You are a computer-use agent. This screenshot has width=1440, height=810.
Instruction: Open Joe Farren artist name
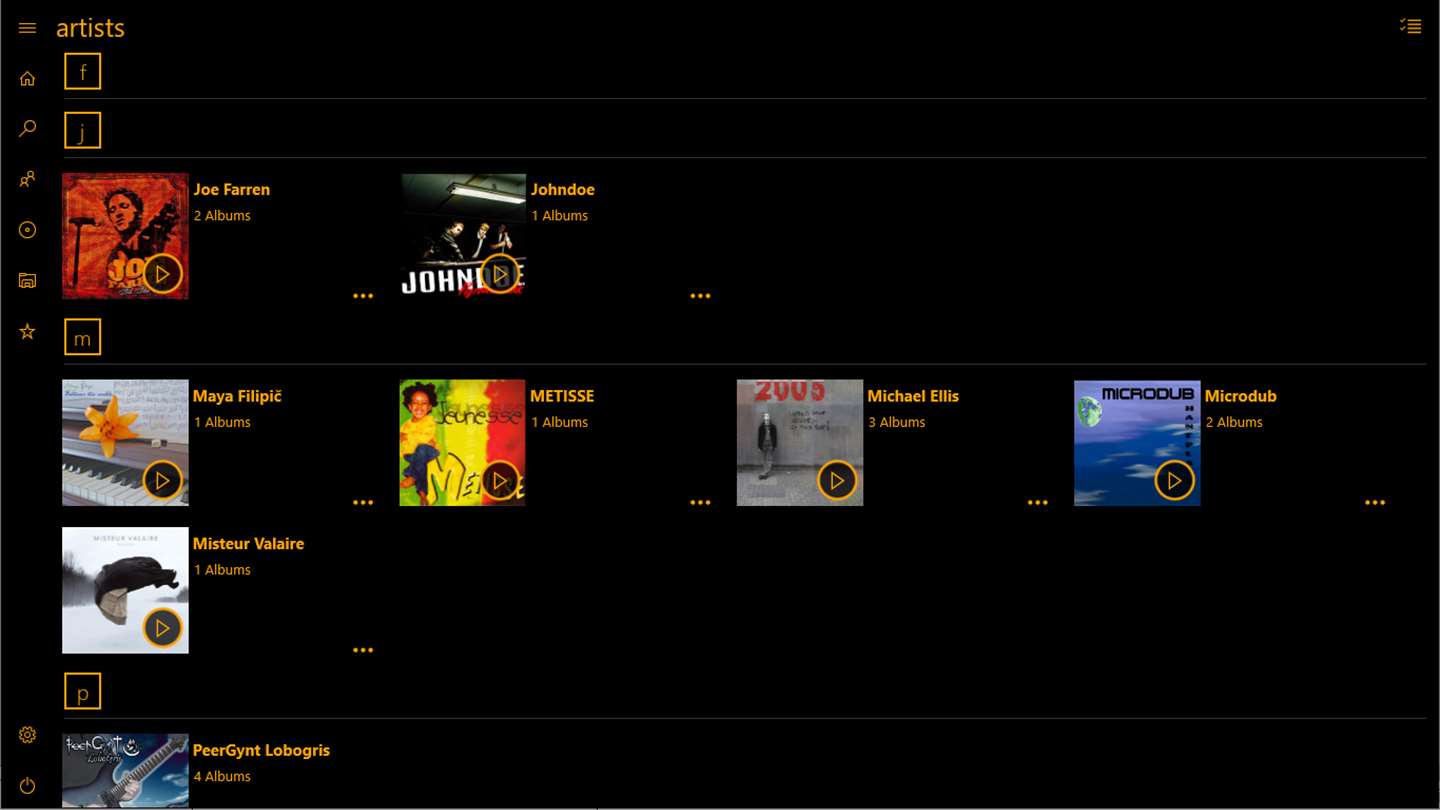tap(232, 189)
